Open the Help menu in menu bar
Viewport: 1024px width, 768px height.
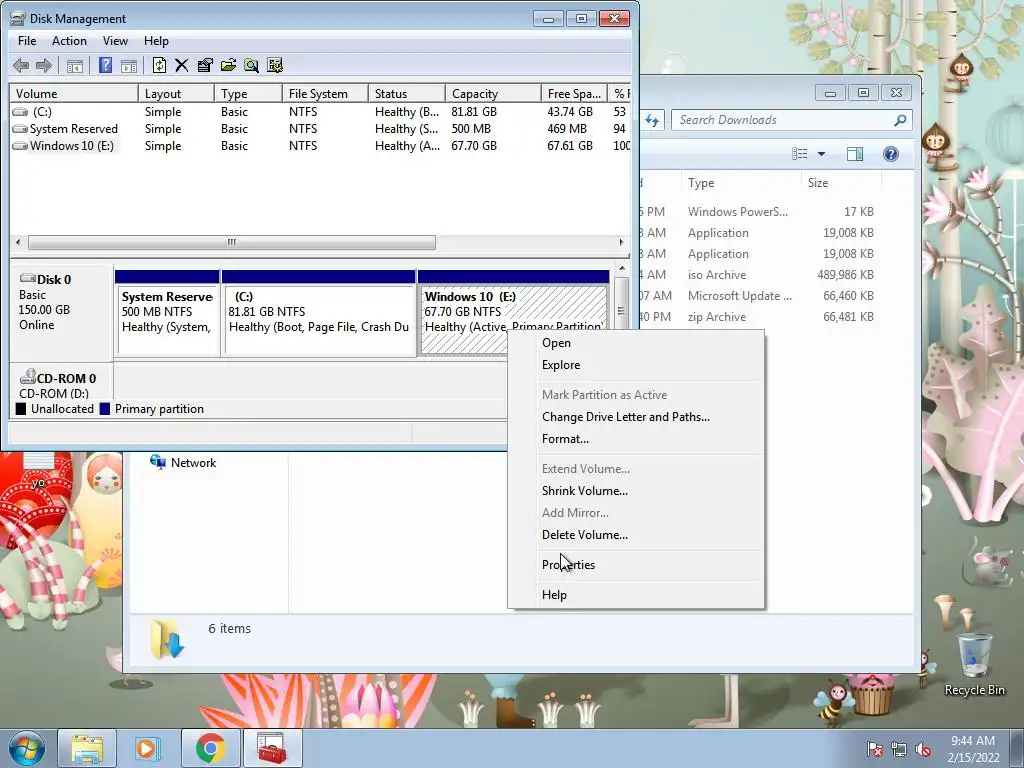click(x=156, y=40)
